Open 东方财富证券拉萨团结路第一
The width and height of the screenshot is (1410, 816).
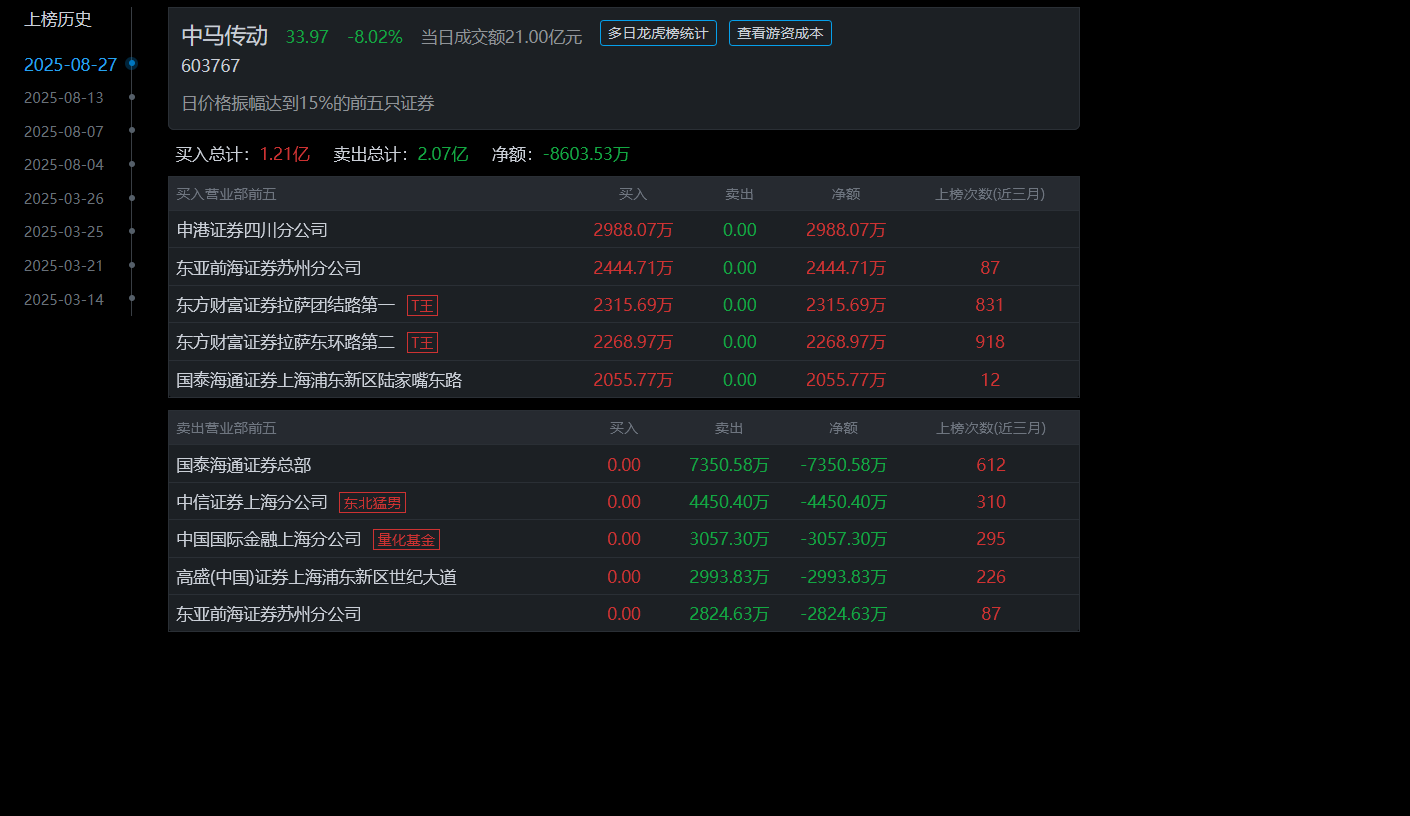click(286, 305)
